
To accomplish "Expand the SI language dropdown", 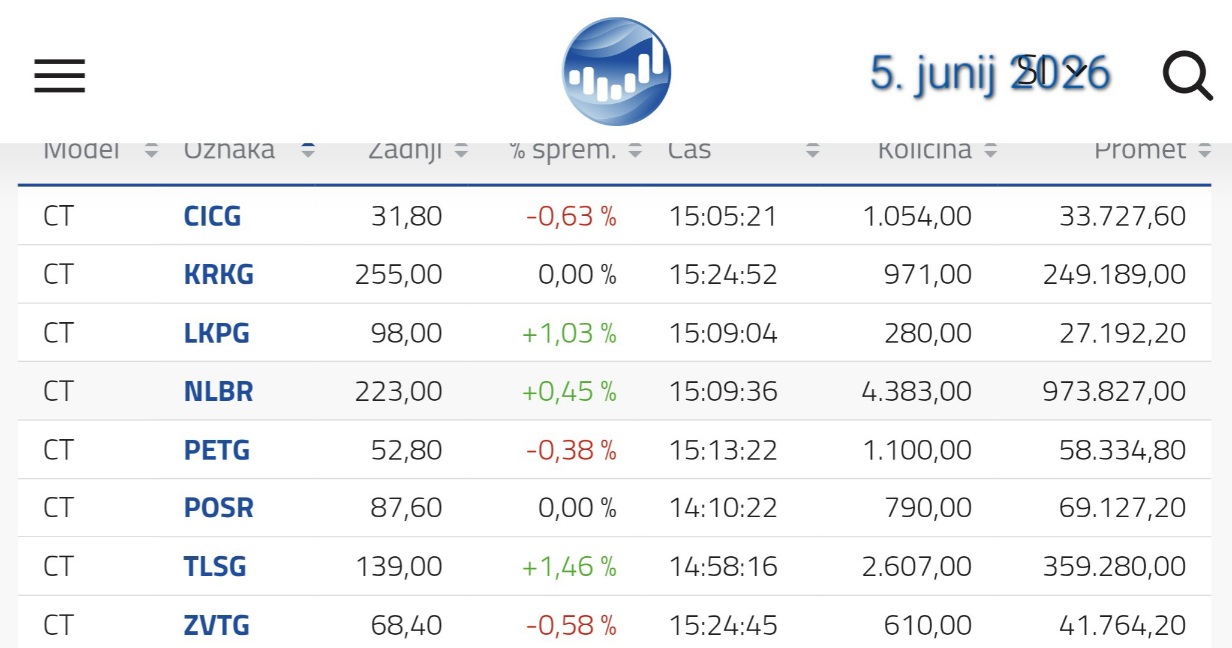I will 1053,73.
